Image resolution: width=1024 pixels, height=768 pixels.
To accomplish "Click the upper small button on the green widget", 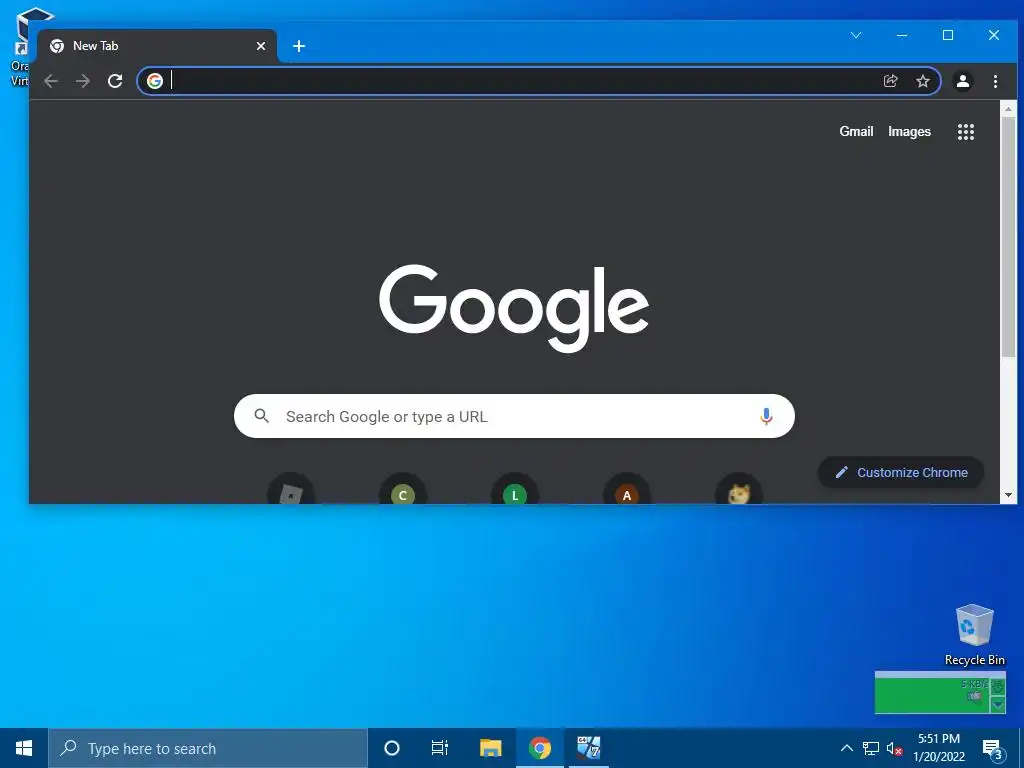I will [998, 687].
